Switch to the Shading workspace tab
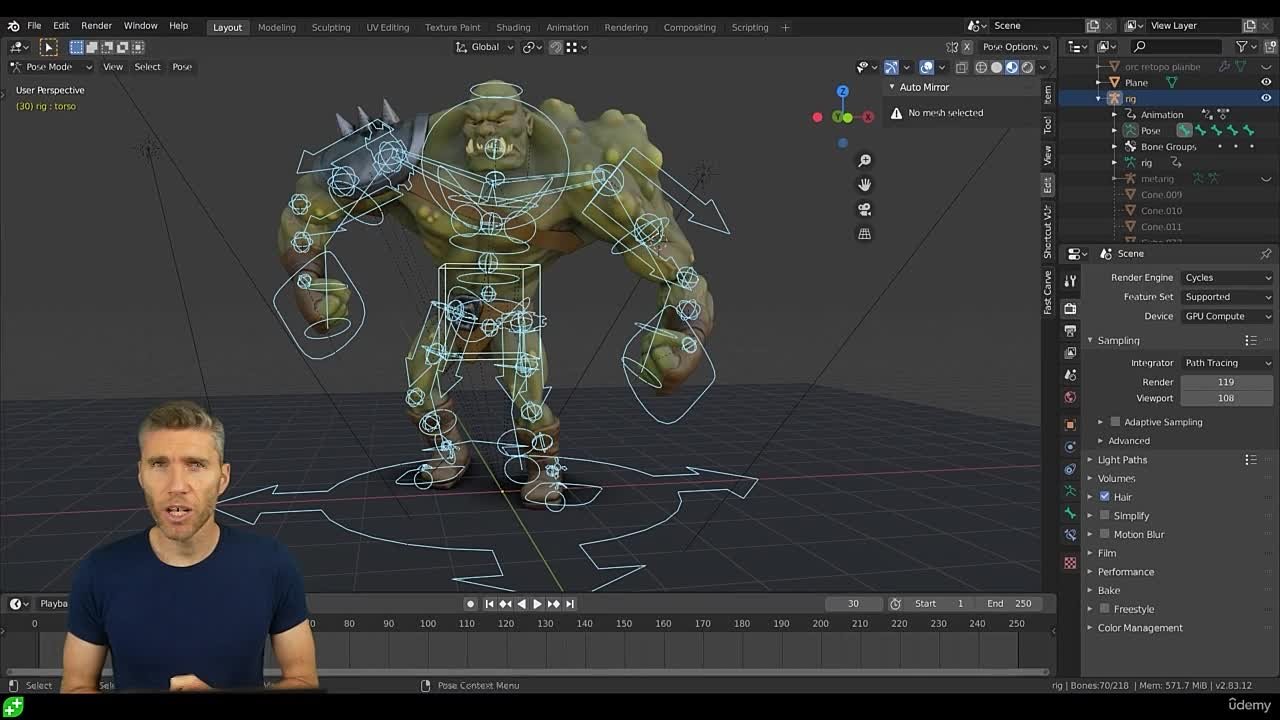Viewport: 1280px width, 720px height. (x=513, y=27)
